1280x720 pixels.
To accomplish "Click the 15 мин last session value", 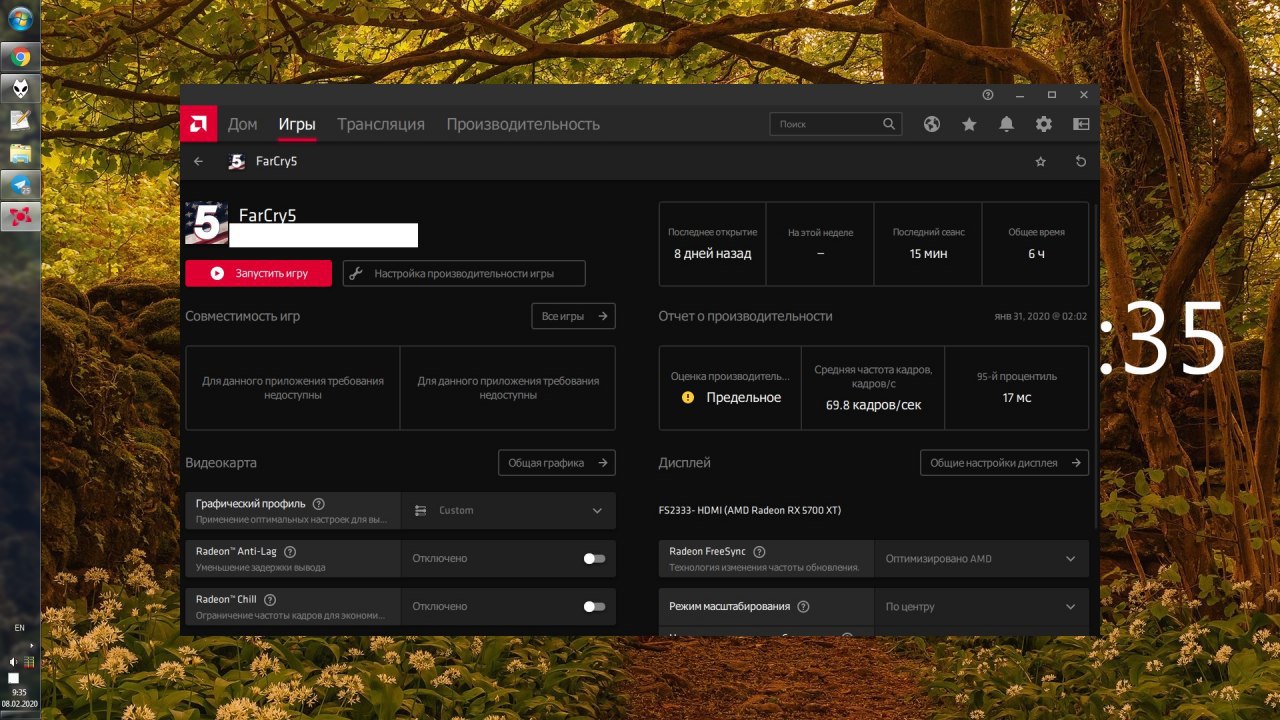I will point(928,253).
